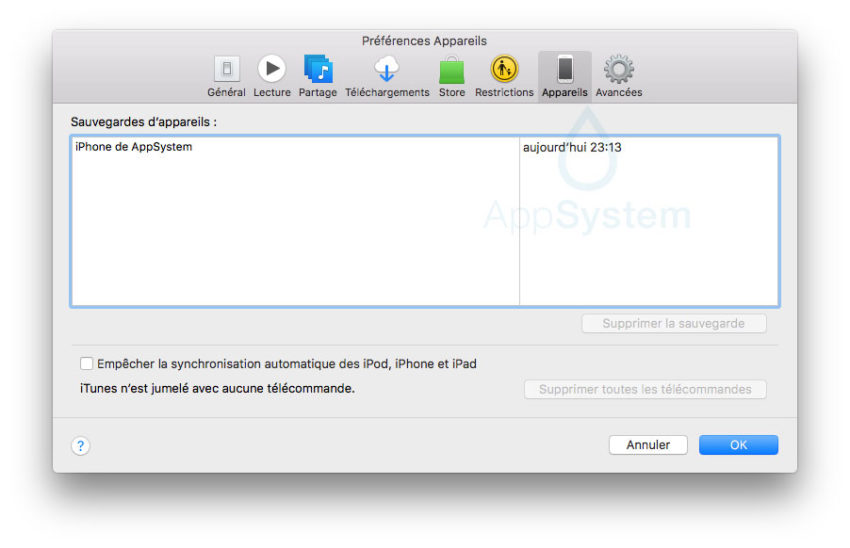
Task: Click 'Supprimer toutes les télécommandes' button
Action: click(645, 389)
